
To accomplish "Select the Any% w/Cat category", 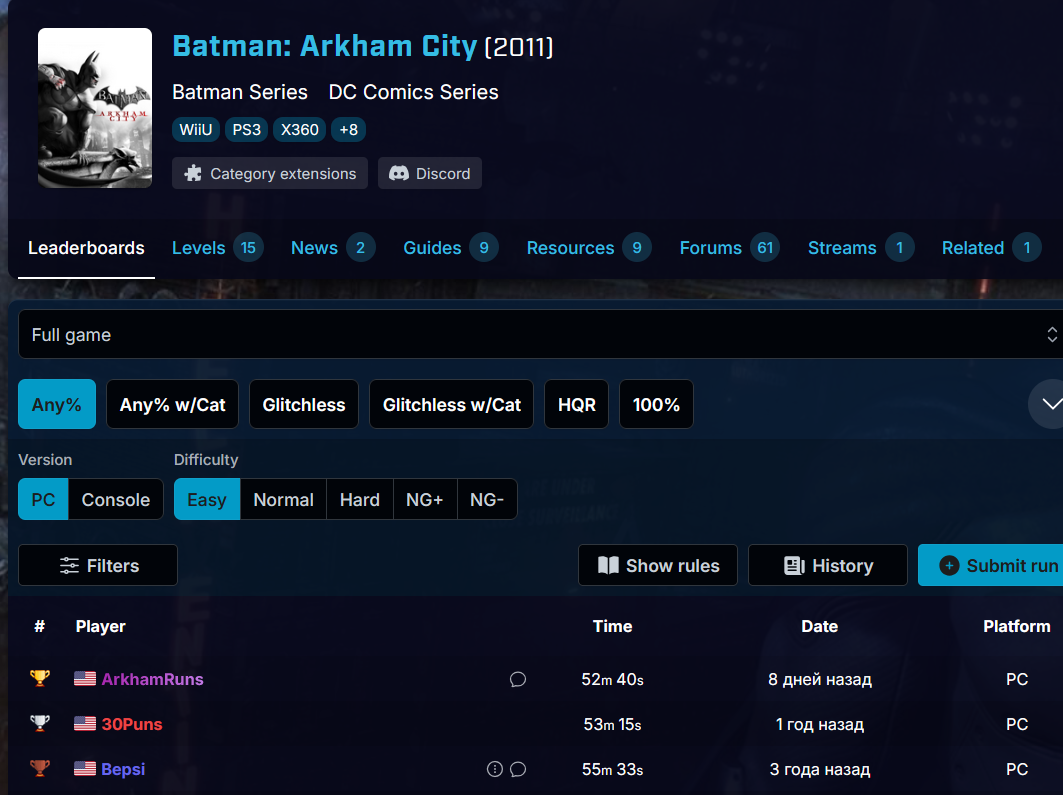I will (172, 405).
